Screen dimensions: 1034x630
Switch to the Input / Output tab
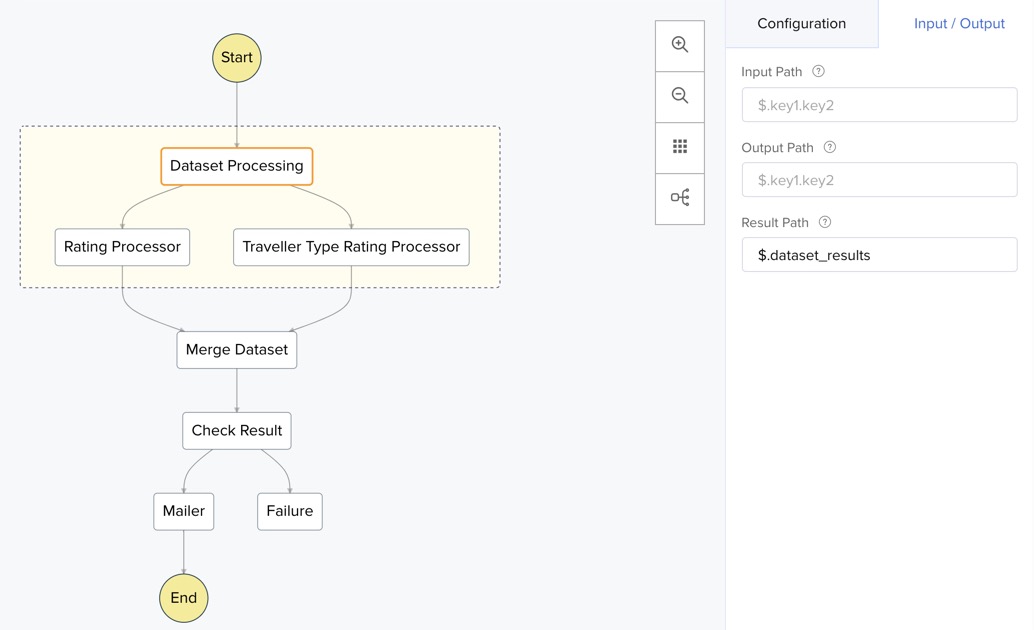pos(958,24)
